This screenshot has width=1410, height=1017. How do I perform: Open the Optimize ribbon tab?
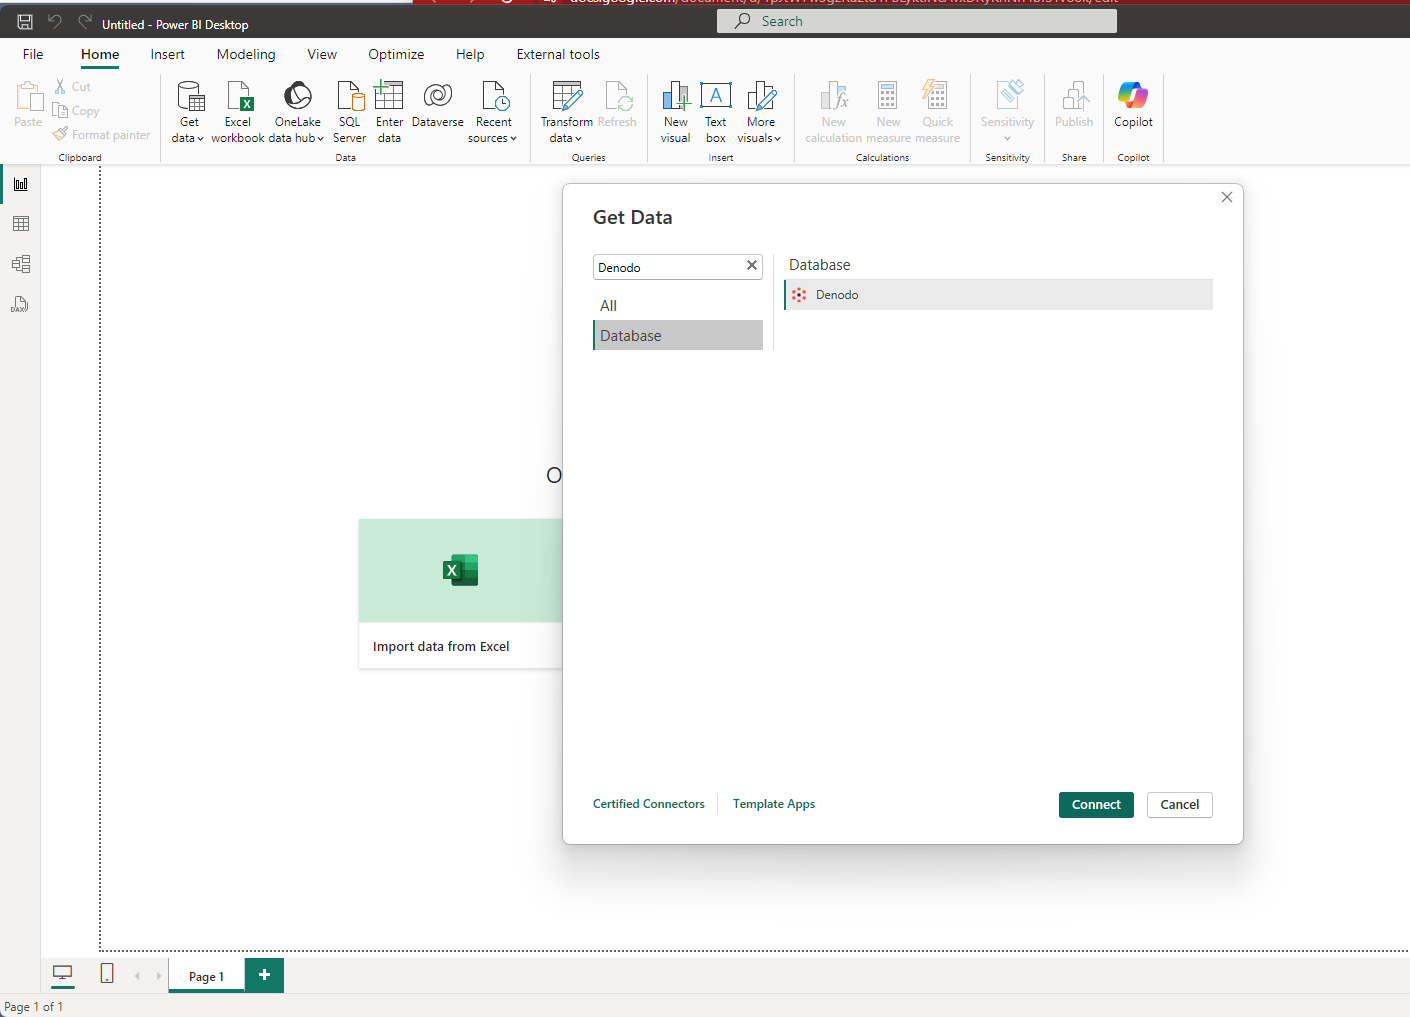click(x=396, y=54)
